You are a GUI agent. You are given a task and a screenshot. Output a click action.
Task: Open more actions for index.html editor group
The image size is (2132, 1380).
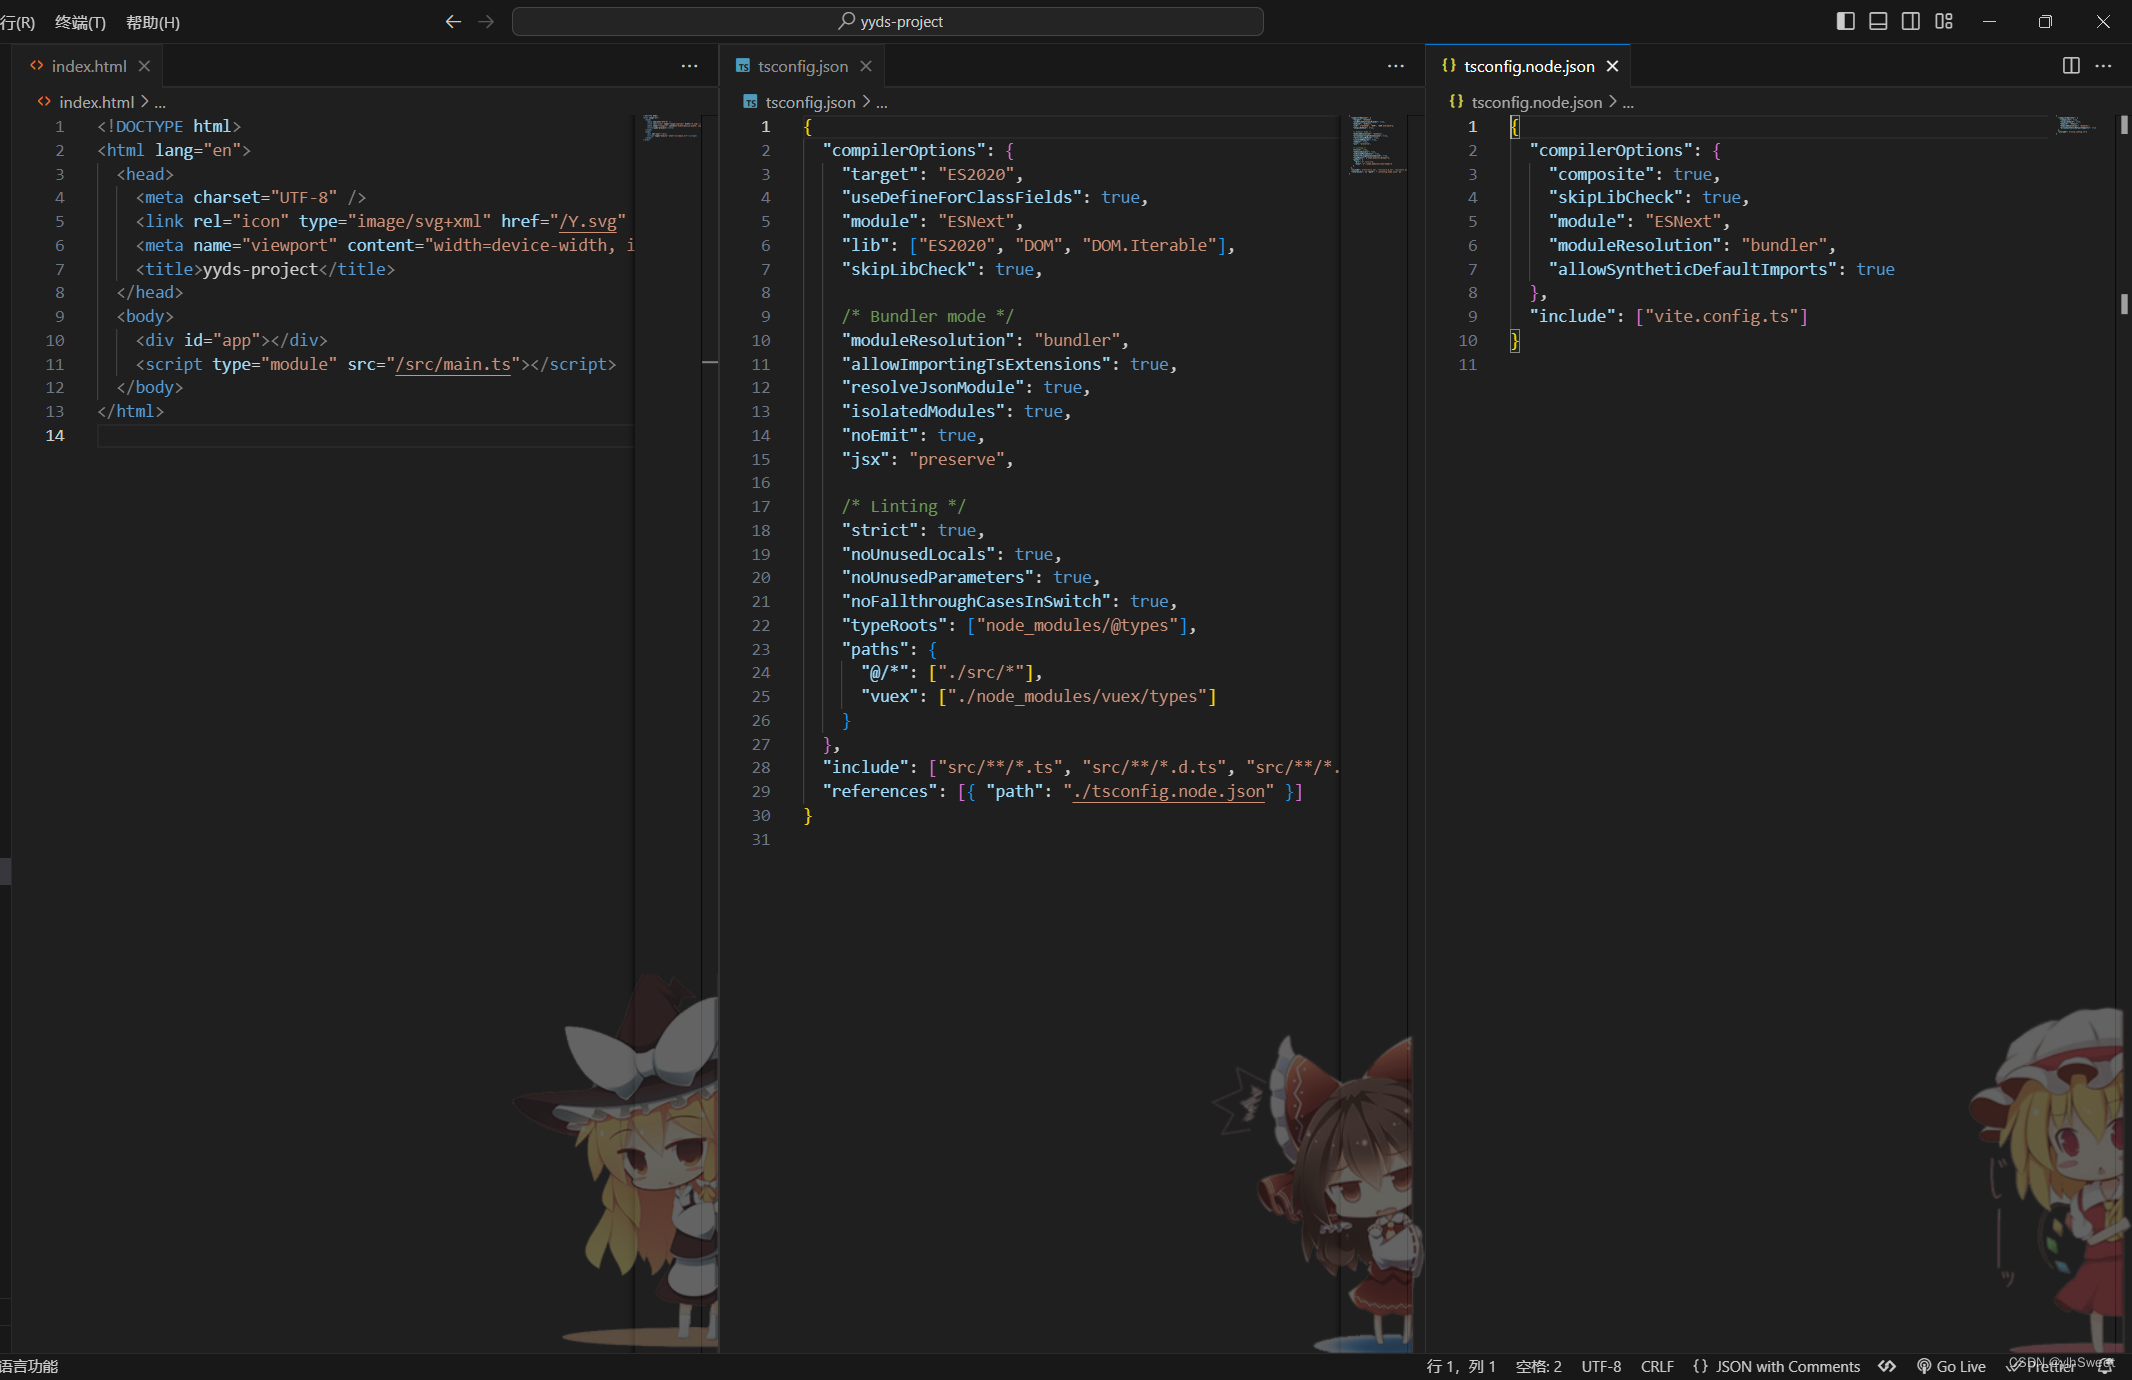690,66
